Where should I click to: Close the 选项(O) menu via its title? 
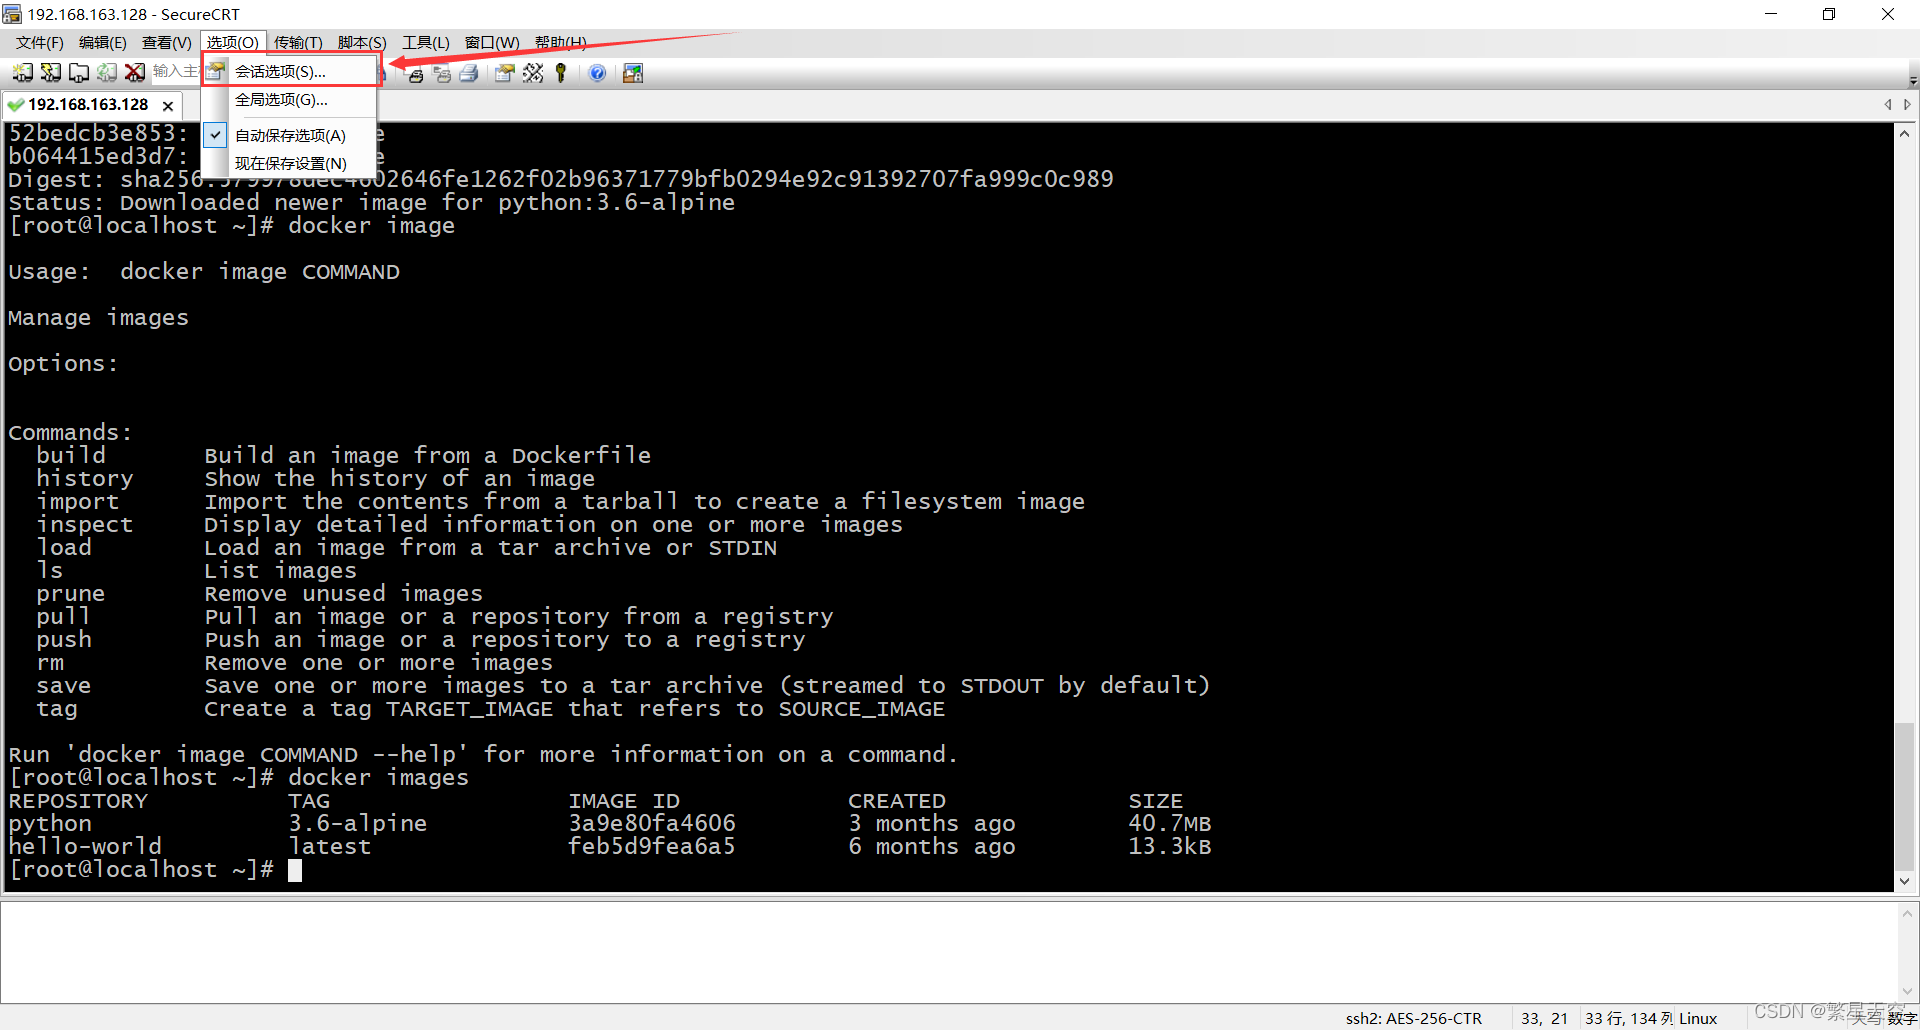[x=233, y=42]
